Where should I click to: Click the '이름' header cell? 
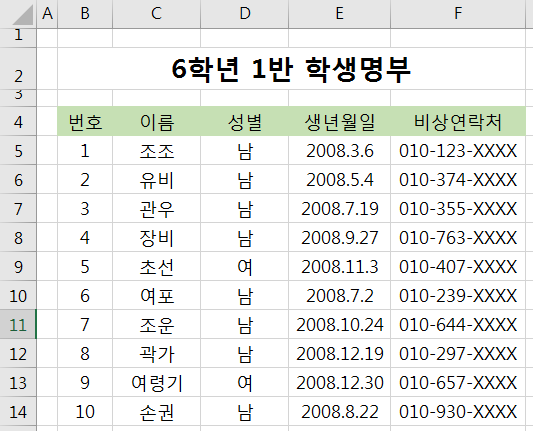click(x=156, y=121)
